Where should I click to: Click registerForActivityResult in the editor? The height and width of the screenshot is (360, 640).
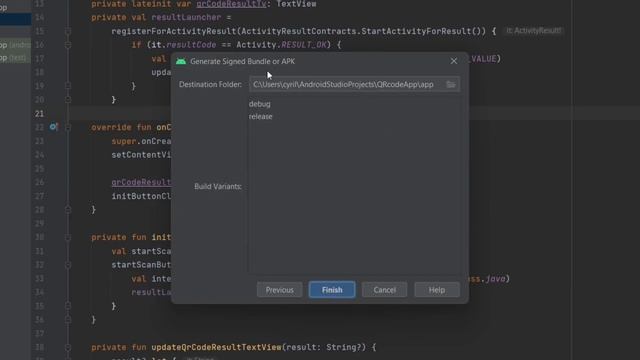click(174, 31)
